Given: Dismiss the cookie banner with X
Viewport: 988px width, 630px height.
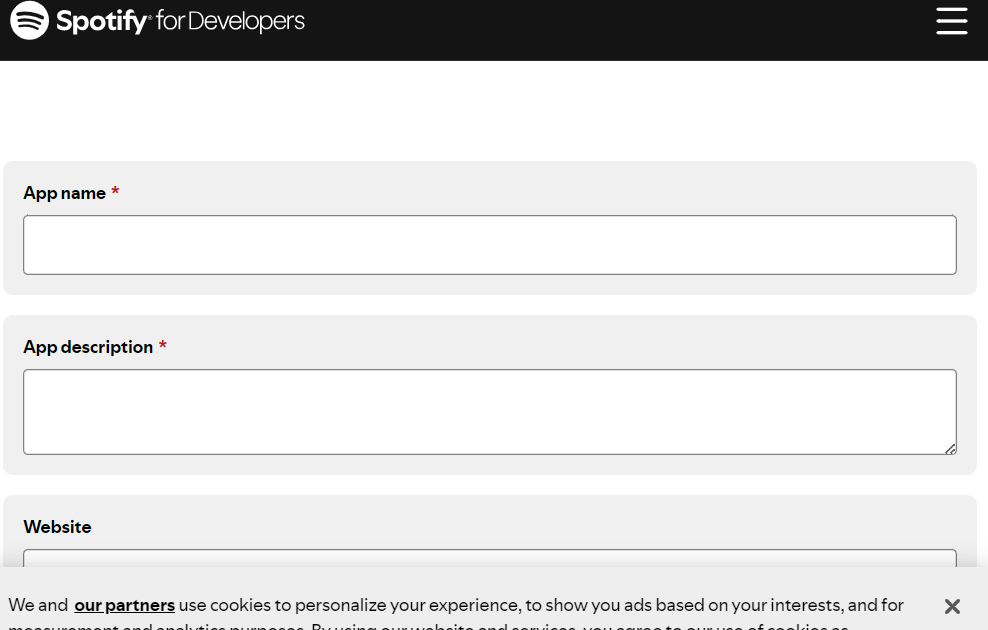Looking at the screenshot, I should (952, 606).
